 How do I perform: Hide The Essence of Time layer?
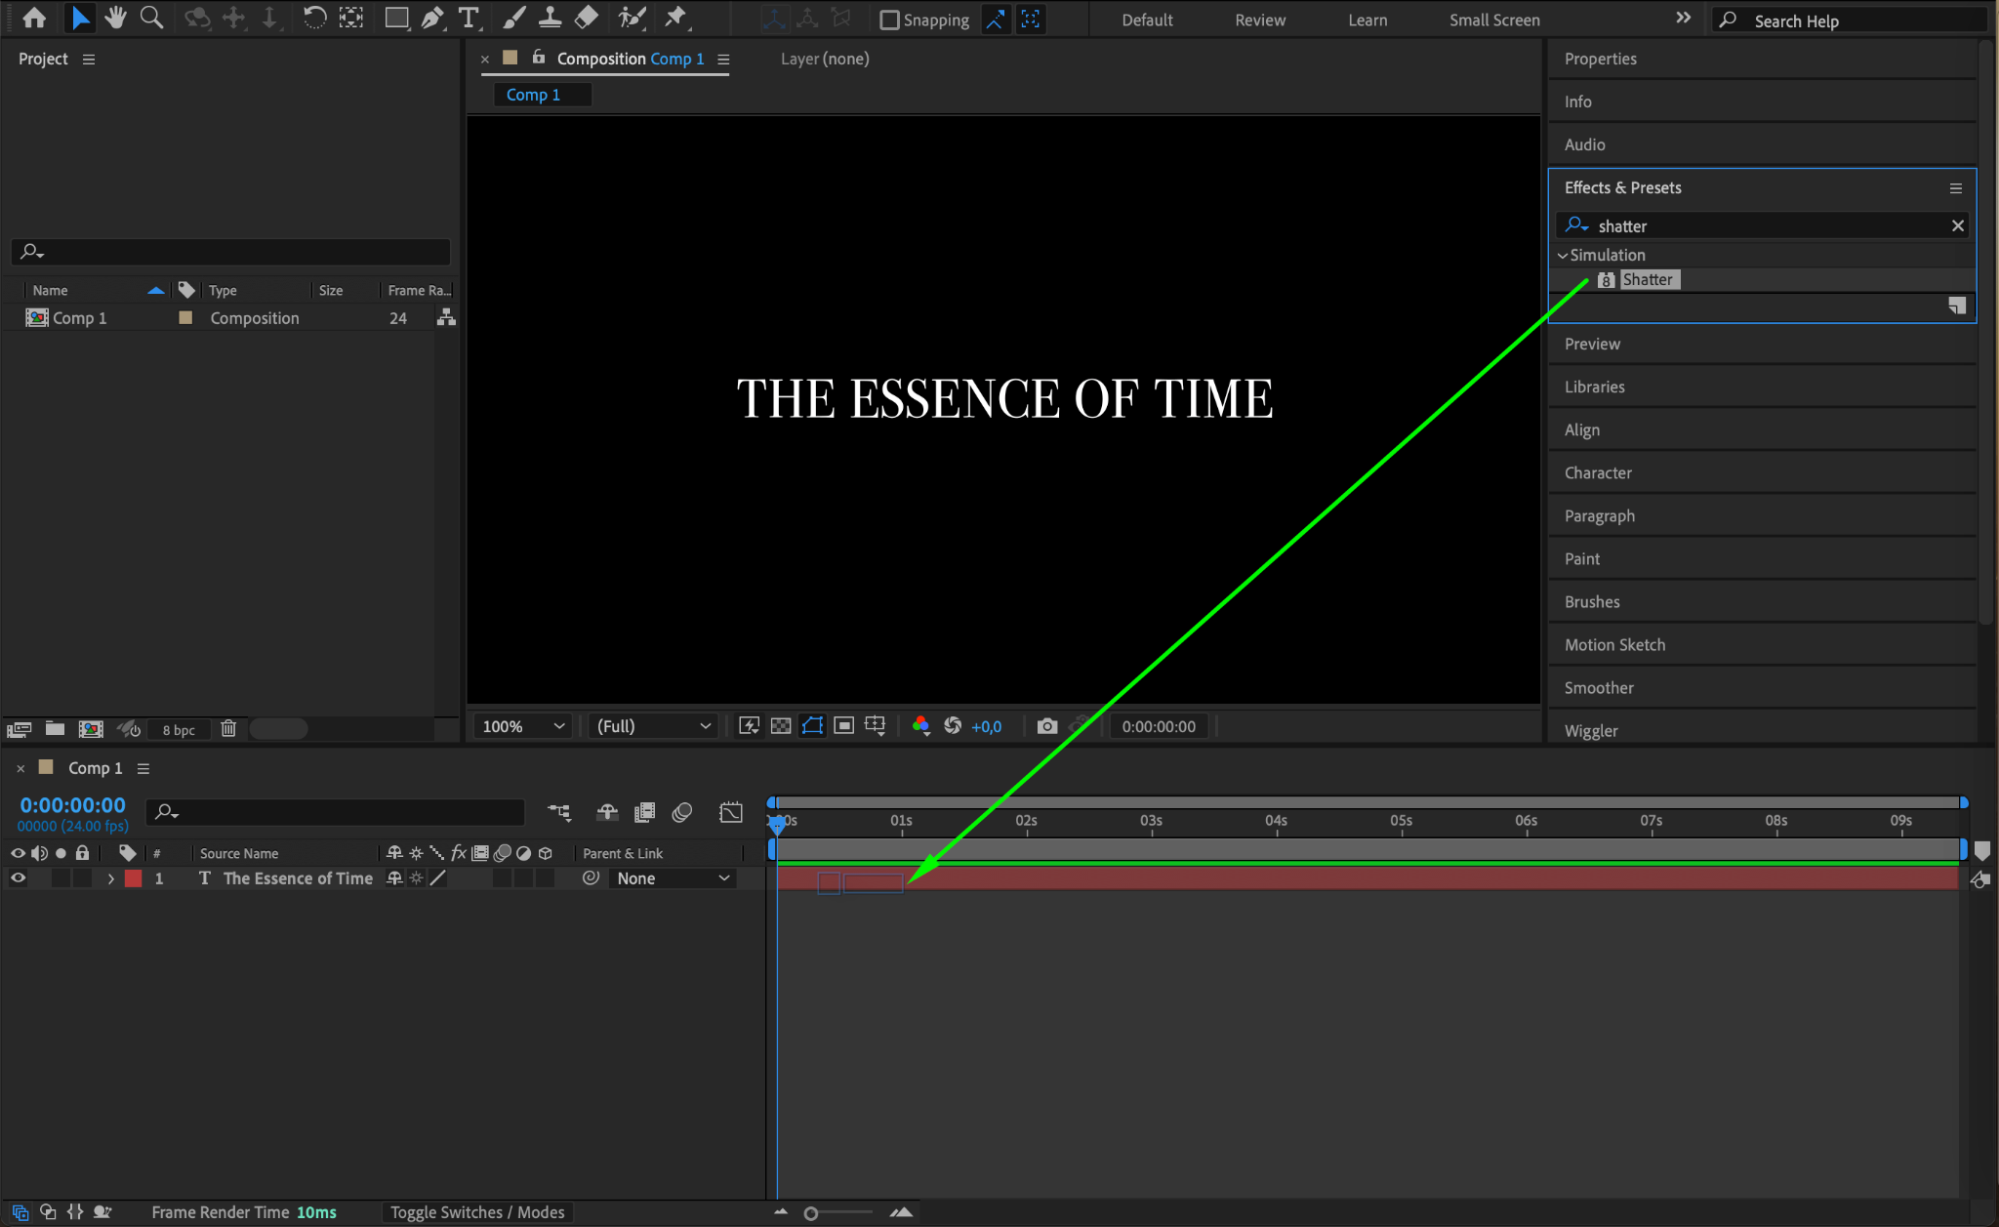[x=18, y=878]
